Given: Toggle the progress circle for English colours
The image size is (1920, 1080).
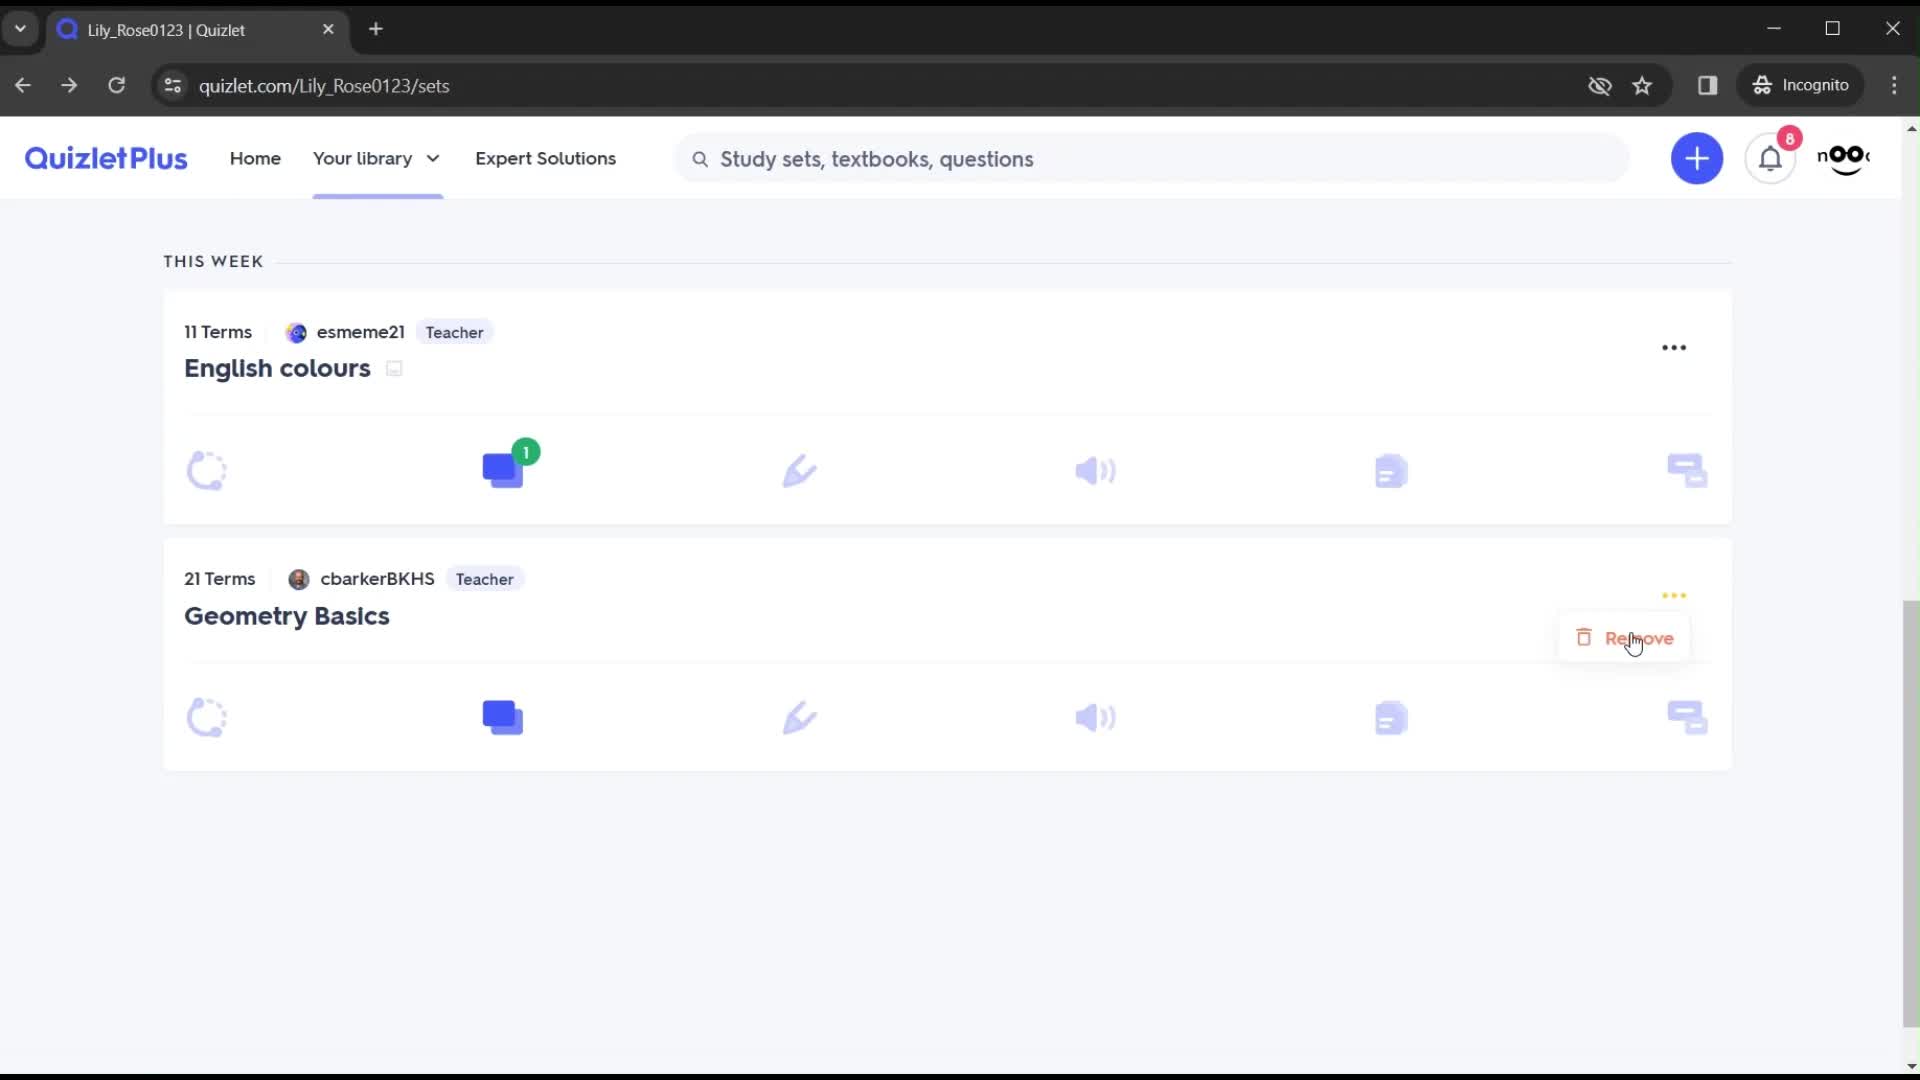Looking at the screenshot, I should click(207, 471).
